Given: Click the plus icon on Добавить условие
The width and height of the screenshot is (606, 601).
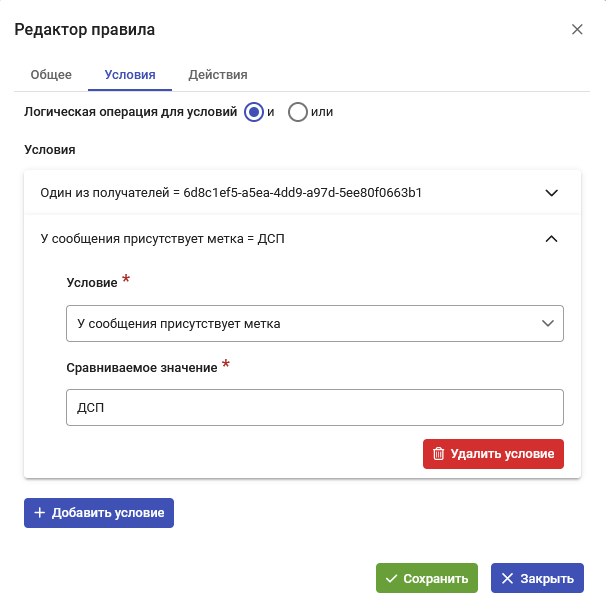Looking at the screenshot, I should tap(40, 513).
